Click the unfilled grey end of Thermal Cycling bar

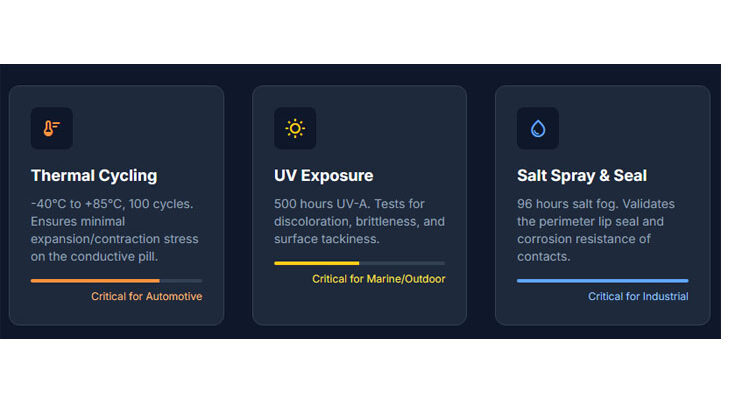(x=181, y=281)
